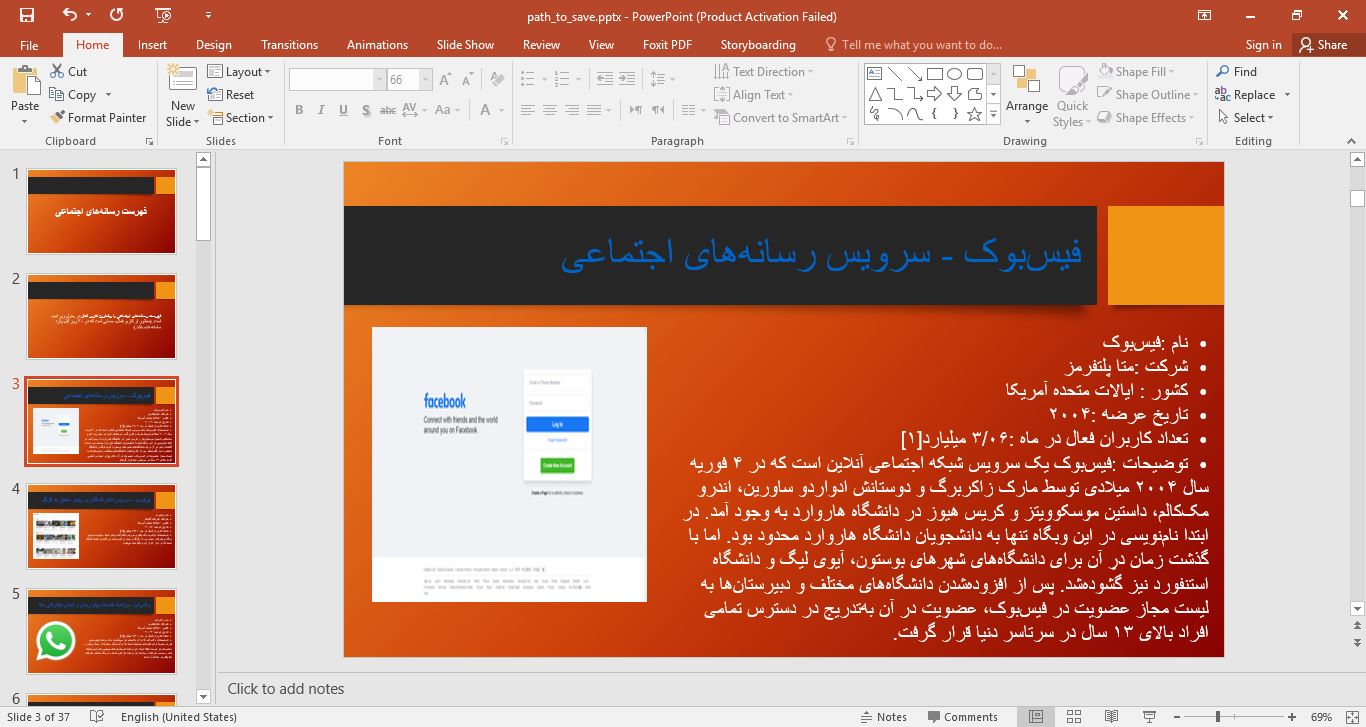Image resolution: width=1366 pixels, height=727 pixels.
Task: Open Quick Styles gallery
Action: click(x=1072, y=94)
